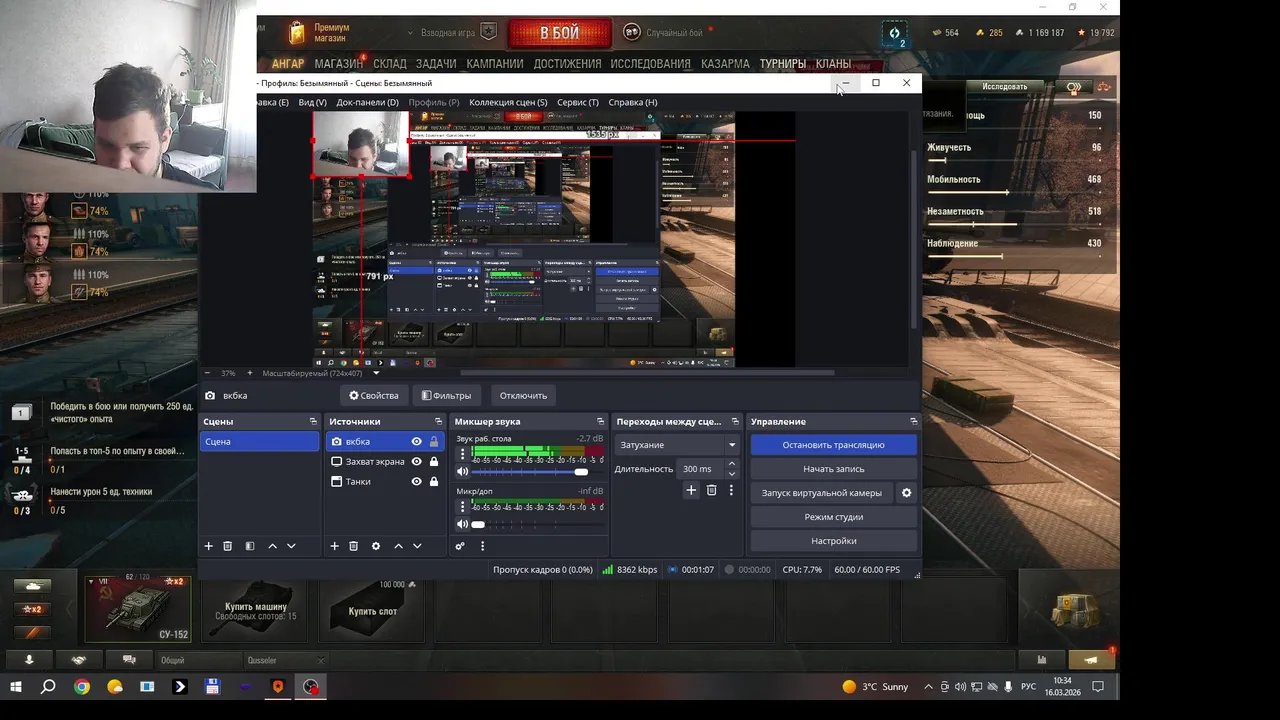
Task: Open Коллекция сцен (S) menu
Action: click(508, 102)
